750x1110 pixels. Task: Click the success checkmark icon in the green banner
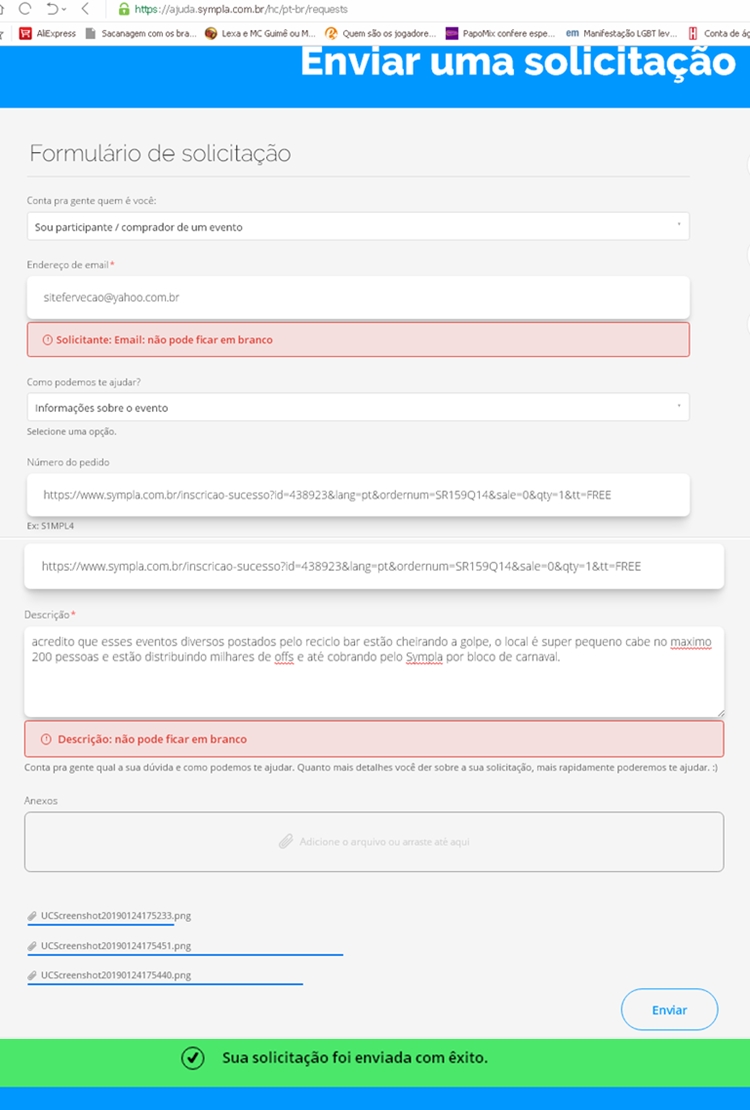pos(193,1058)
